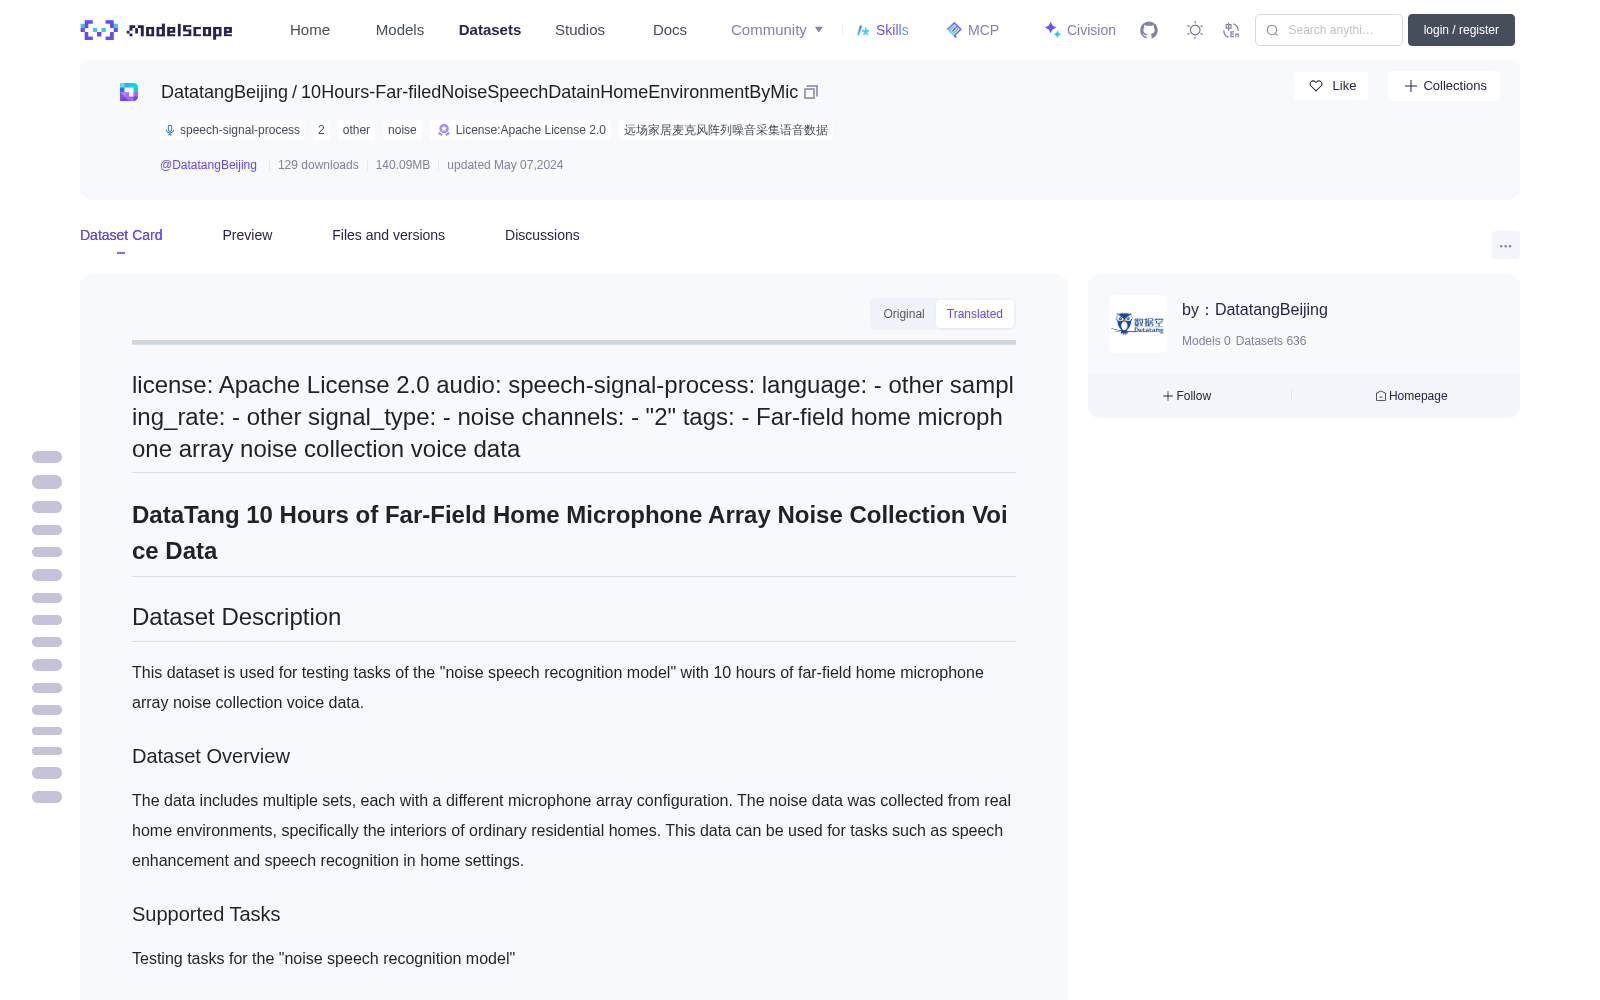
Task: Click the '140.09MB' size text
Action: [403, 165]
